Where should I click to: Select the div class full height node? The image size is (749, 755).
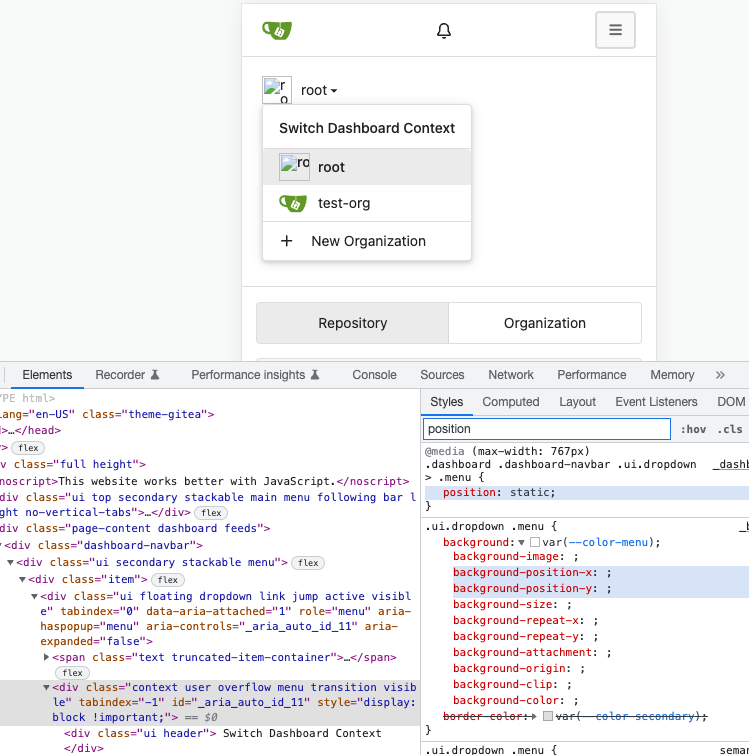(73, 464)
